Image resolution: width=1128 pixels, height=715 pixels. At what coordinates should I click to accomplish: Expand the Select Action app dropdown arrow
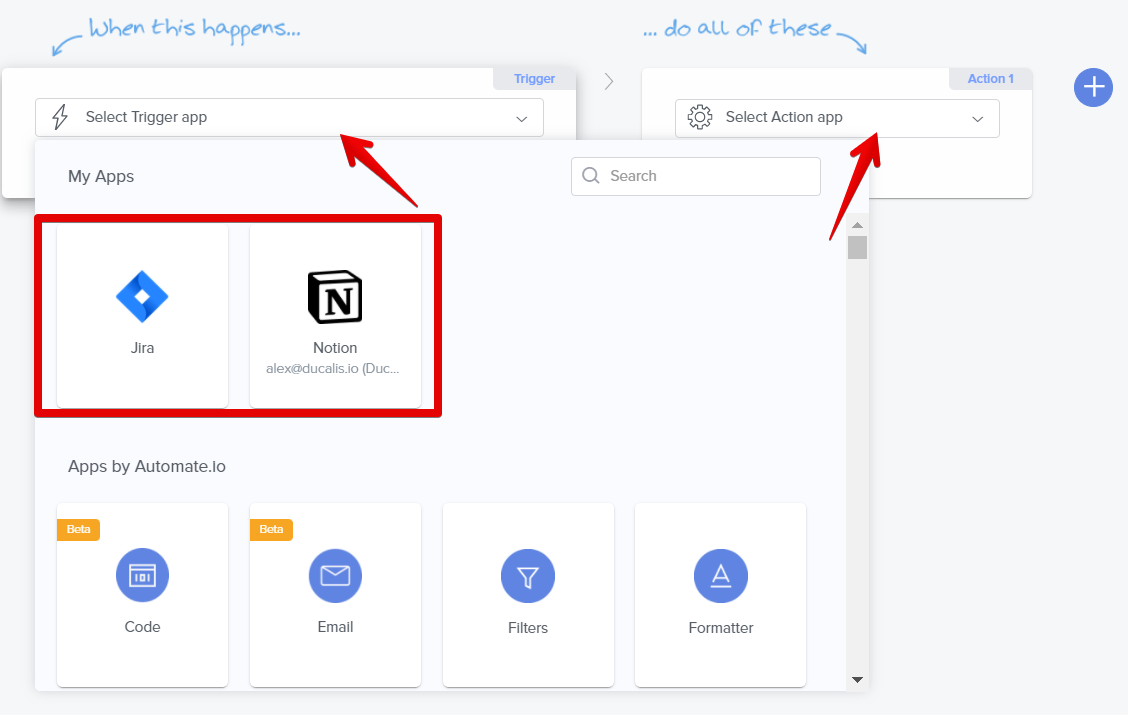pyautogui.click(x=977, y=118)
